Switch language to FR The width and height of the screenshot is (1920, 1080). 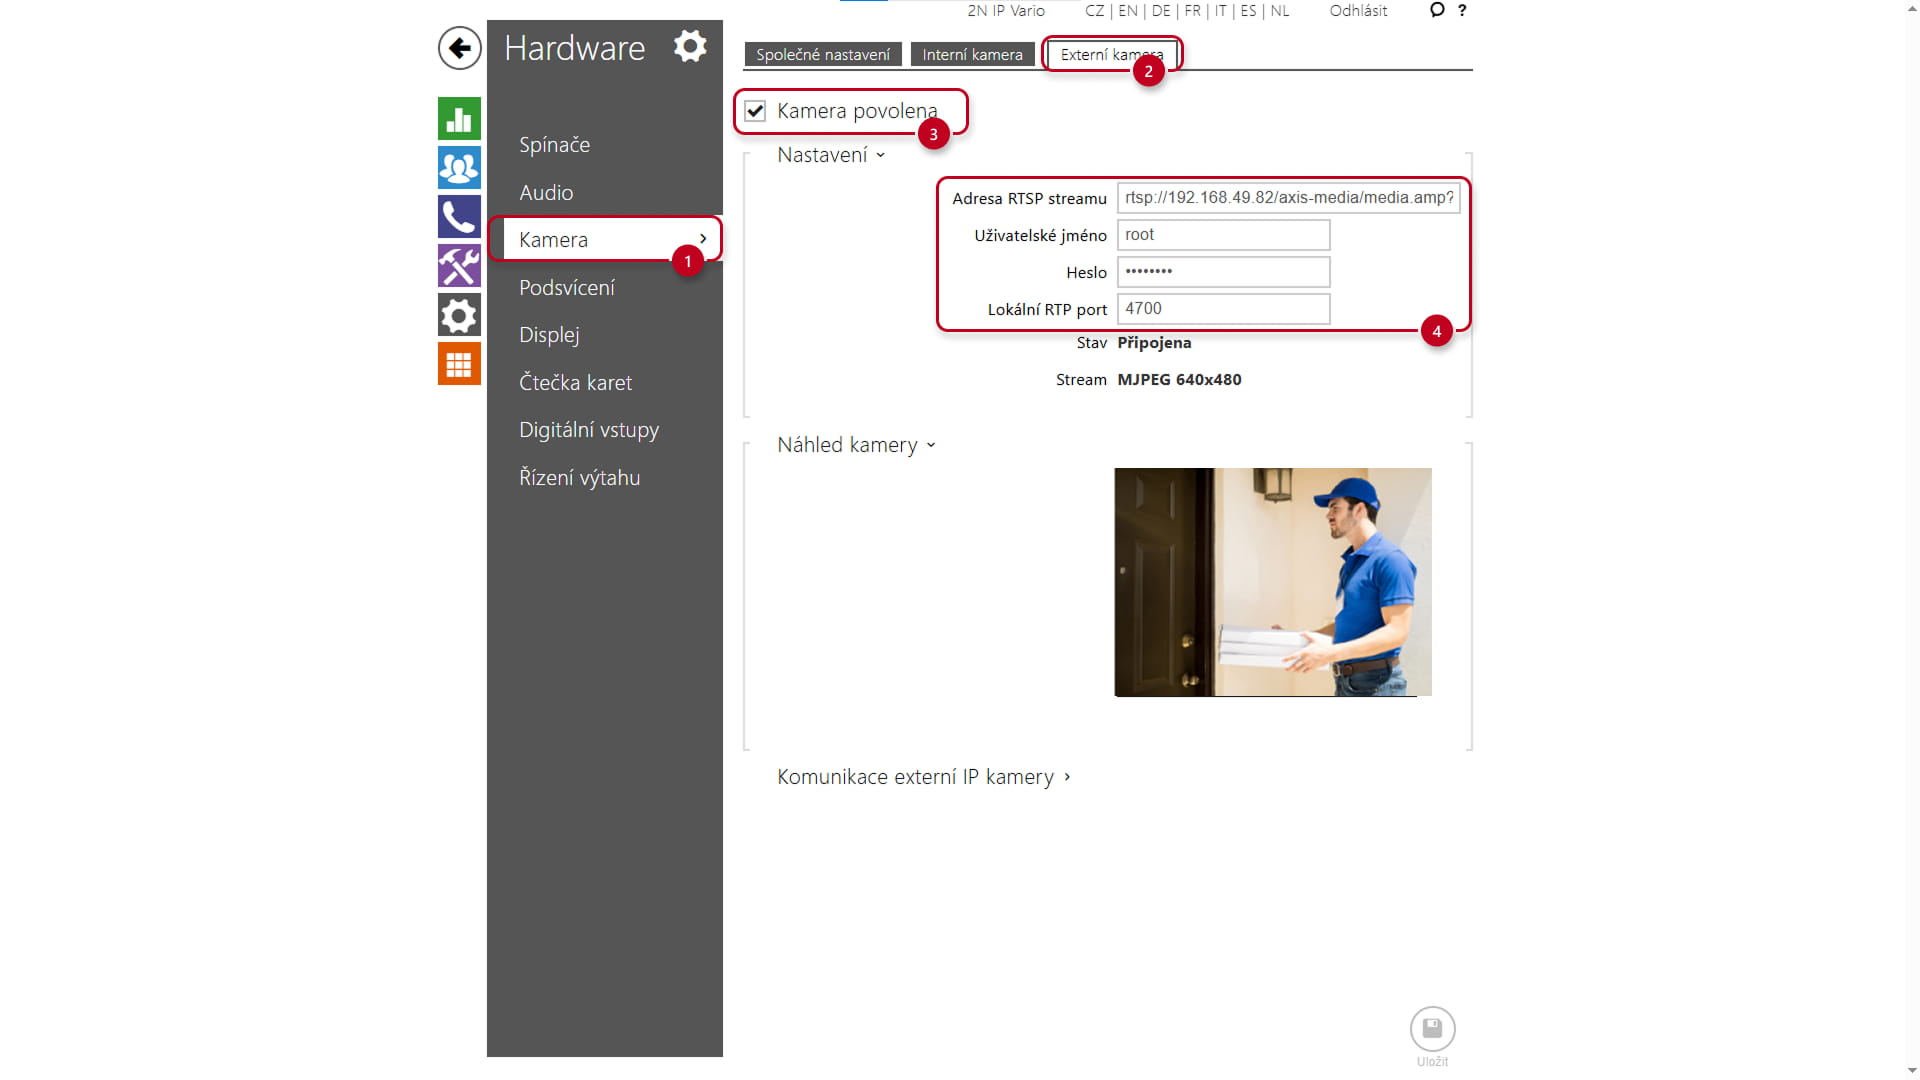(1192, 11)
